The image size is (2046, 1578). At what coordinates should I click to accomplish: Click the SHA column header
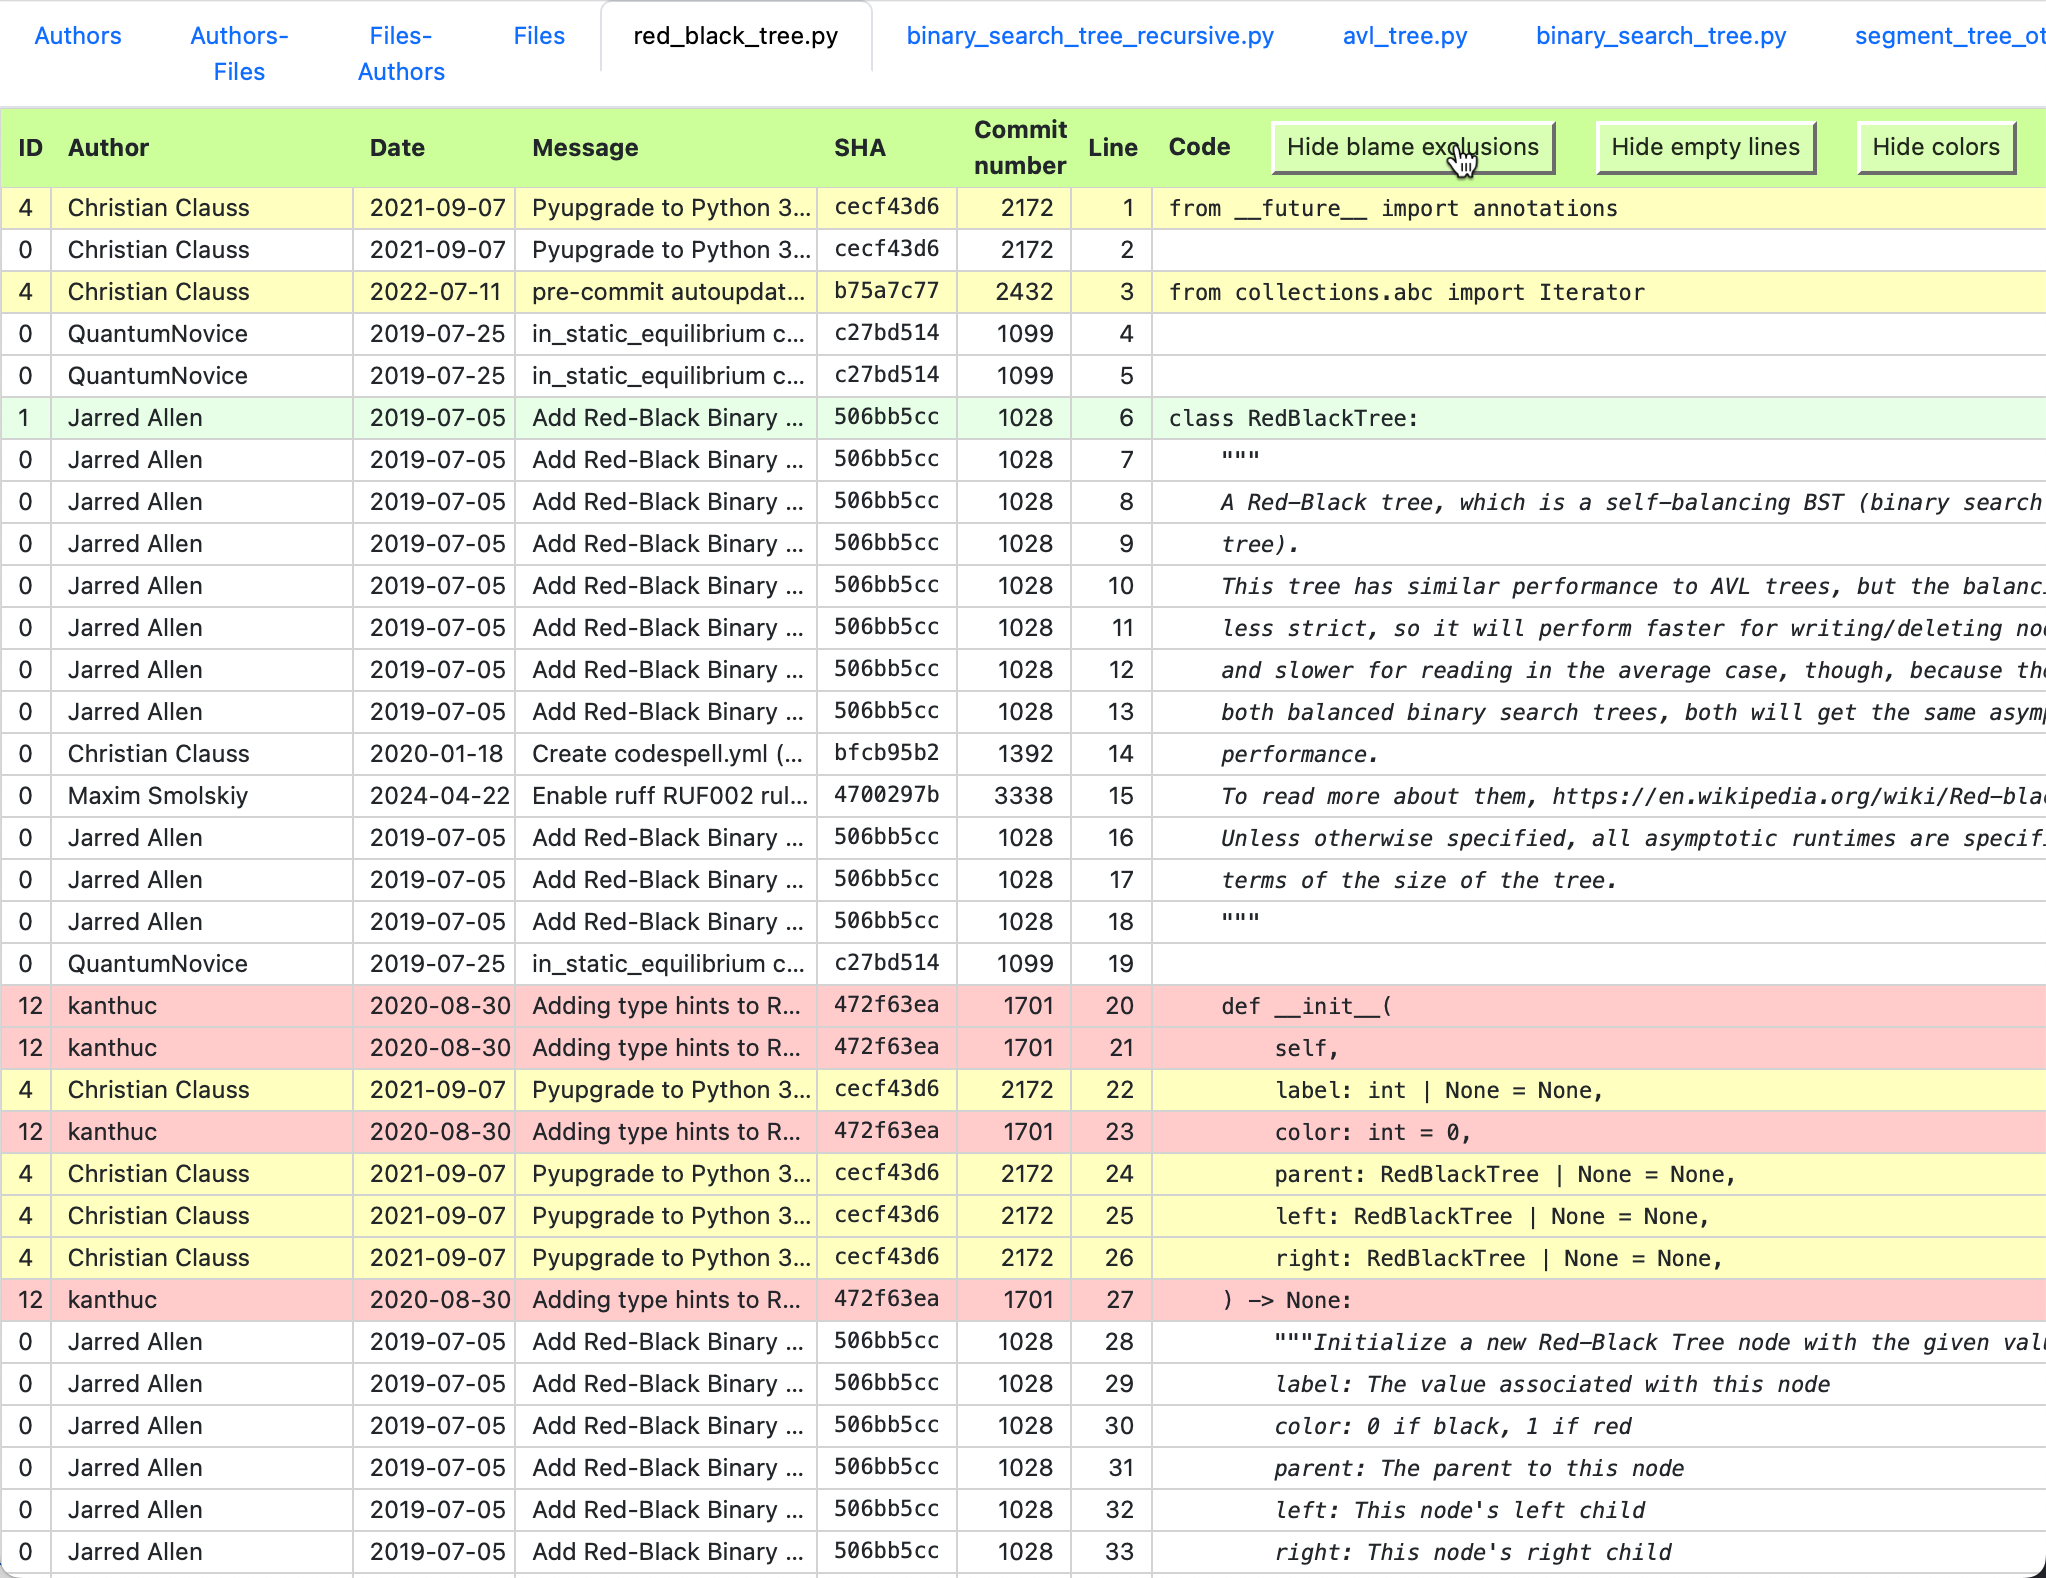tap(860, 148)
